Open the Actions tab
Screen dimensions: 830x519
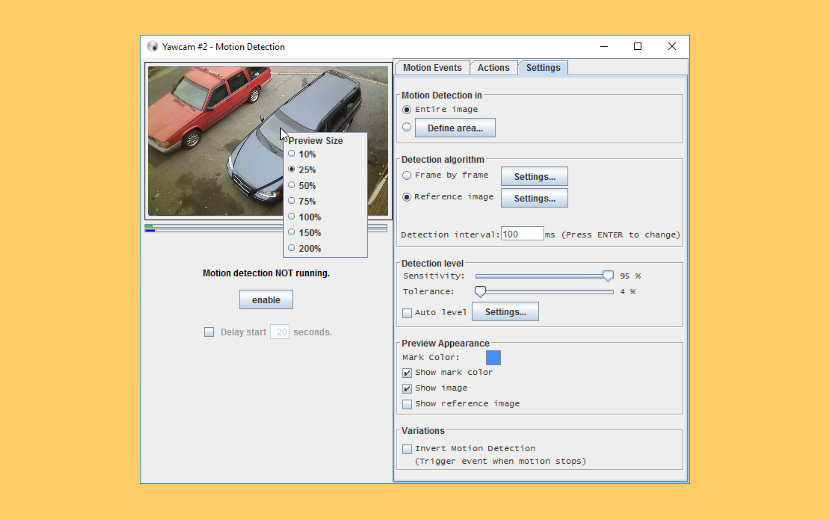[x=493, y=68]
